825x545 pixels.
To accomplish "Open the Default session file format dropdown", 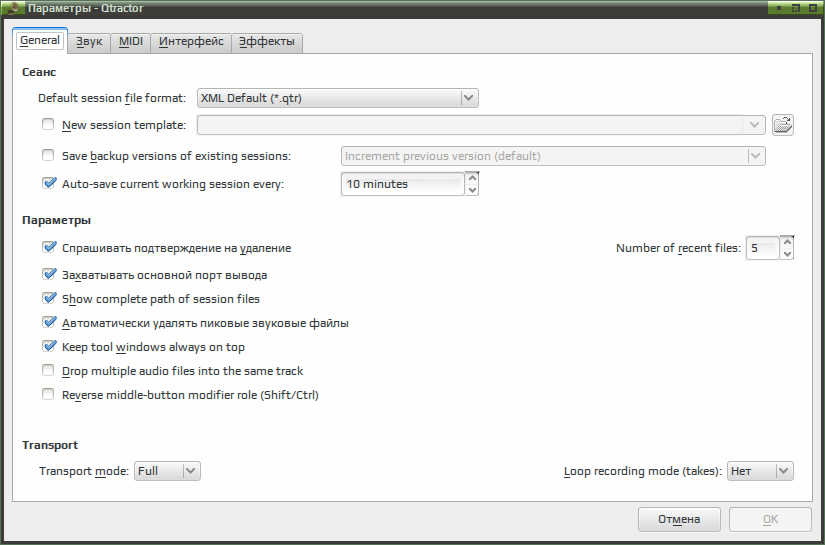I will click(337, 98).
